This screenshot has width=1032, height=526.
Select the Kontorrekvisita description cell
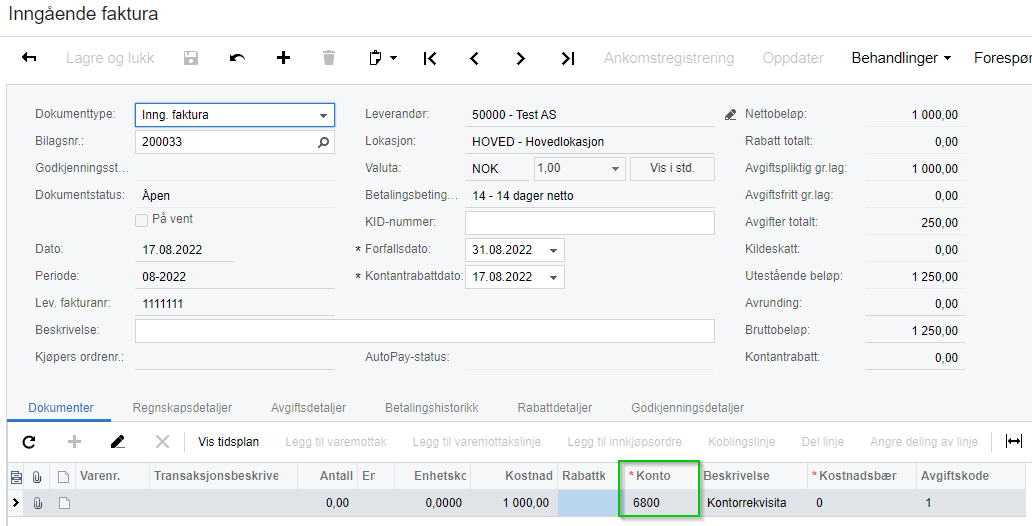point(754,503)
